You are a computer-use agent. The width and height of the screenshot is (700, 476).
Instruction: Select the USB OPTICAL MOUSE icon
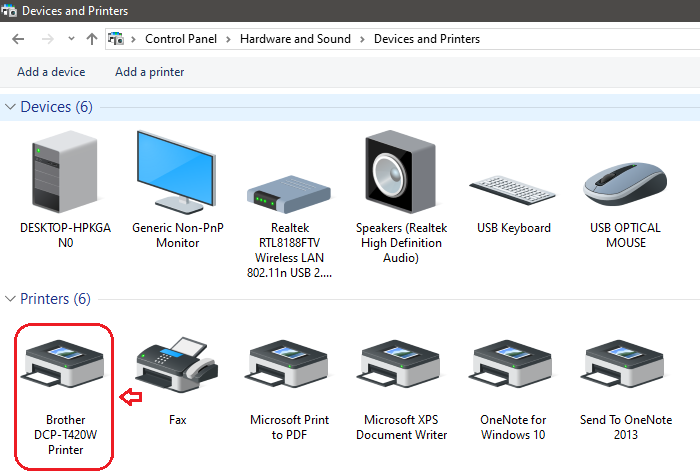pyautogui.click(x=625, y=184)
